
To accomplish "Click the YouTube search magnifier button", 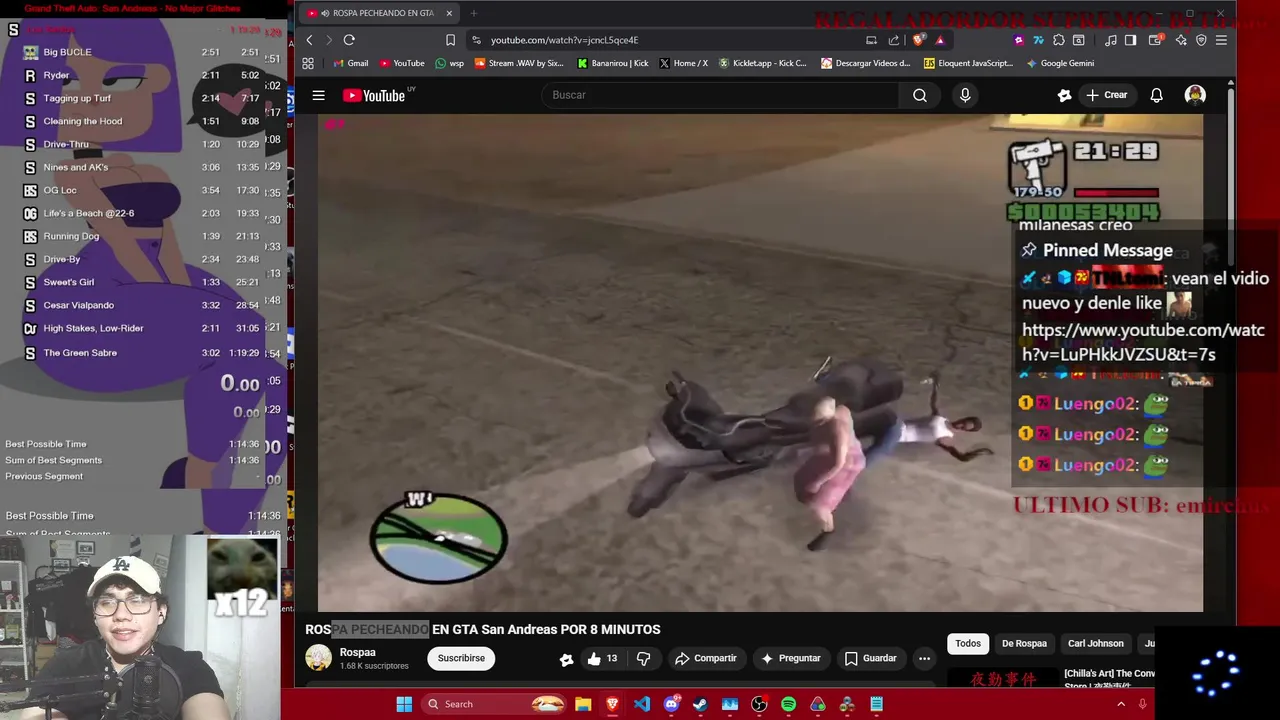I will tap(920, 95).
